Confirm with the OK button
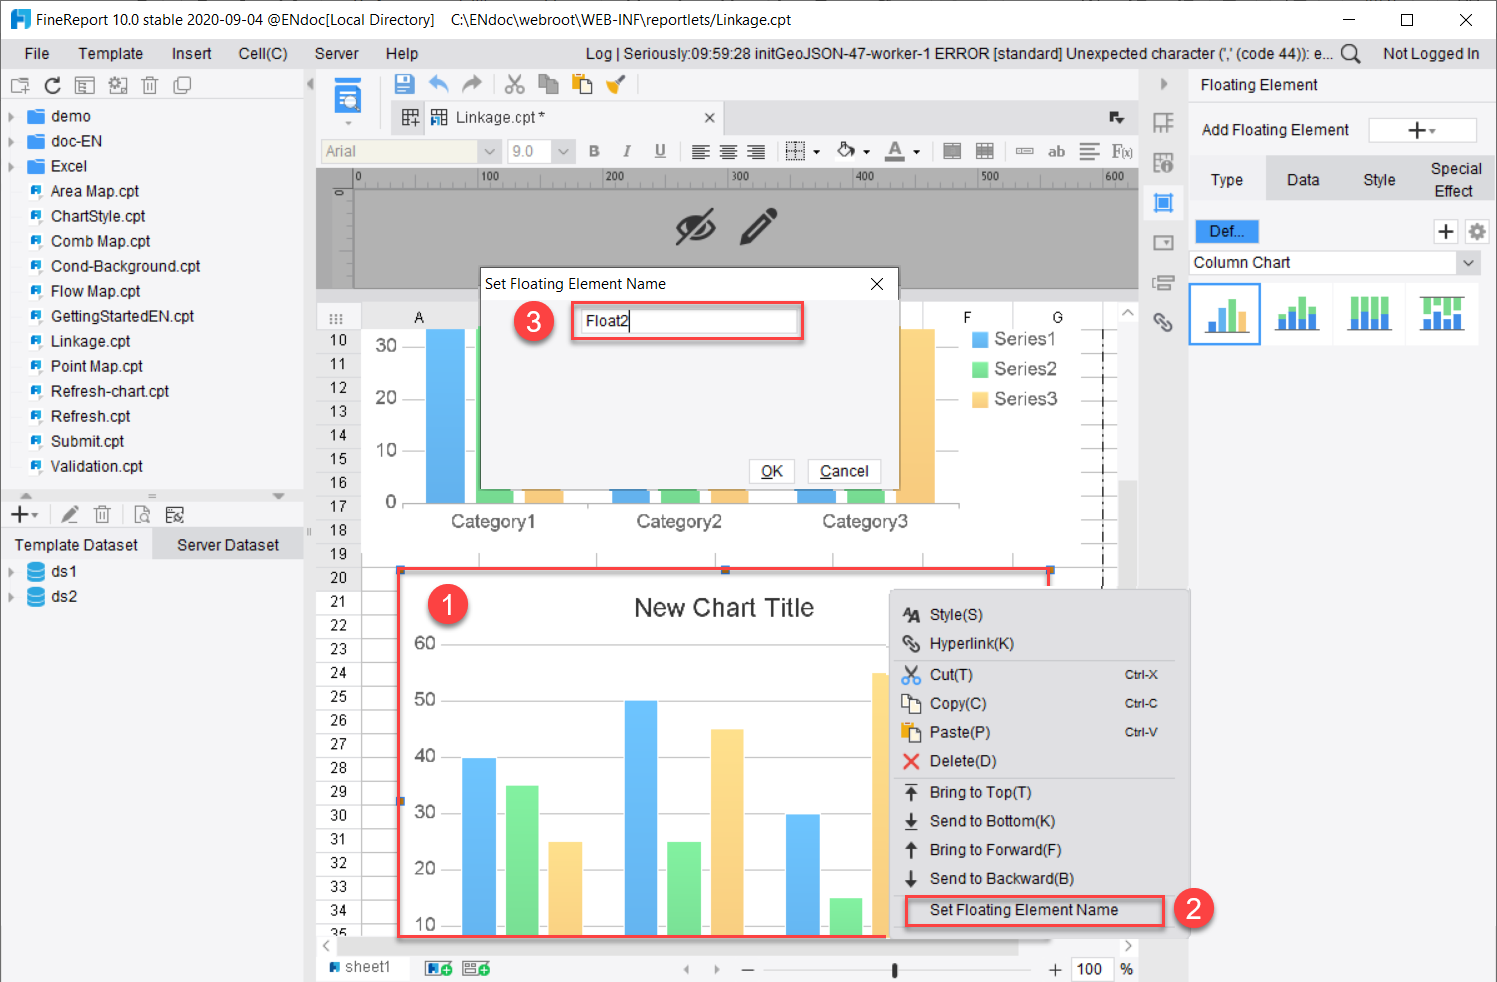Image resolution: width=1497 pixels, height=982 pixels. [772, 471]
